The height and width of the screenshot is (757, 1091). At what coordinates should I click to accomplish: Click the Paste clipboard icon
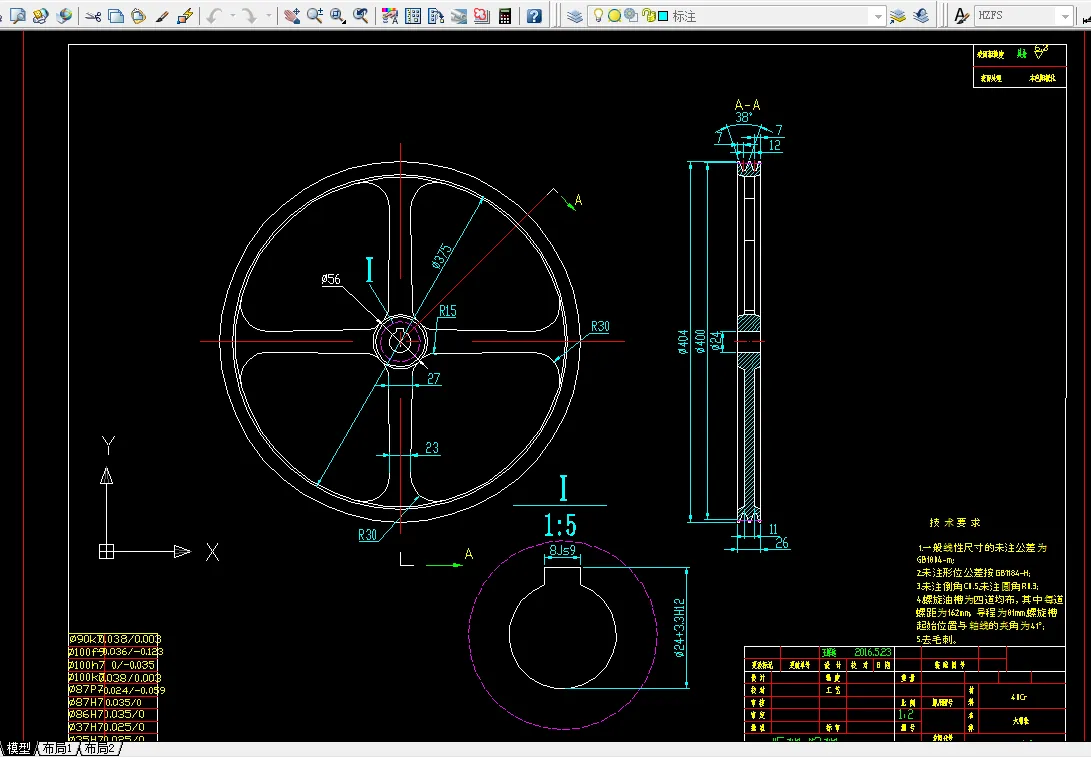pos(139,15)
